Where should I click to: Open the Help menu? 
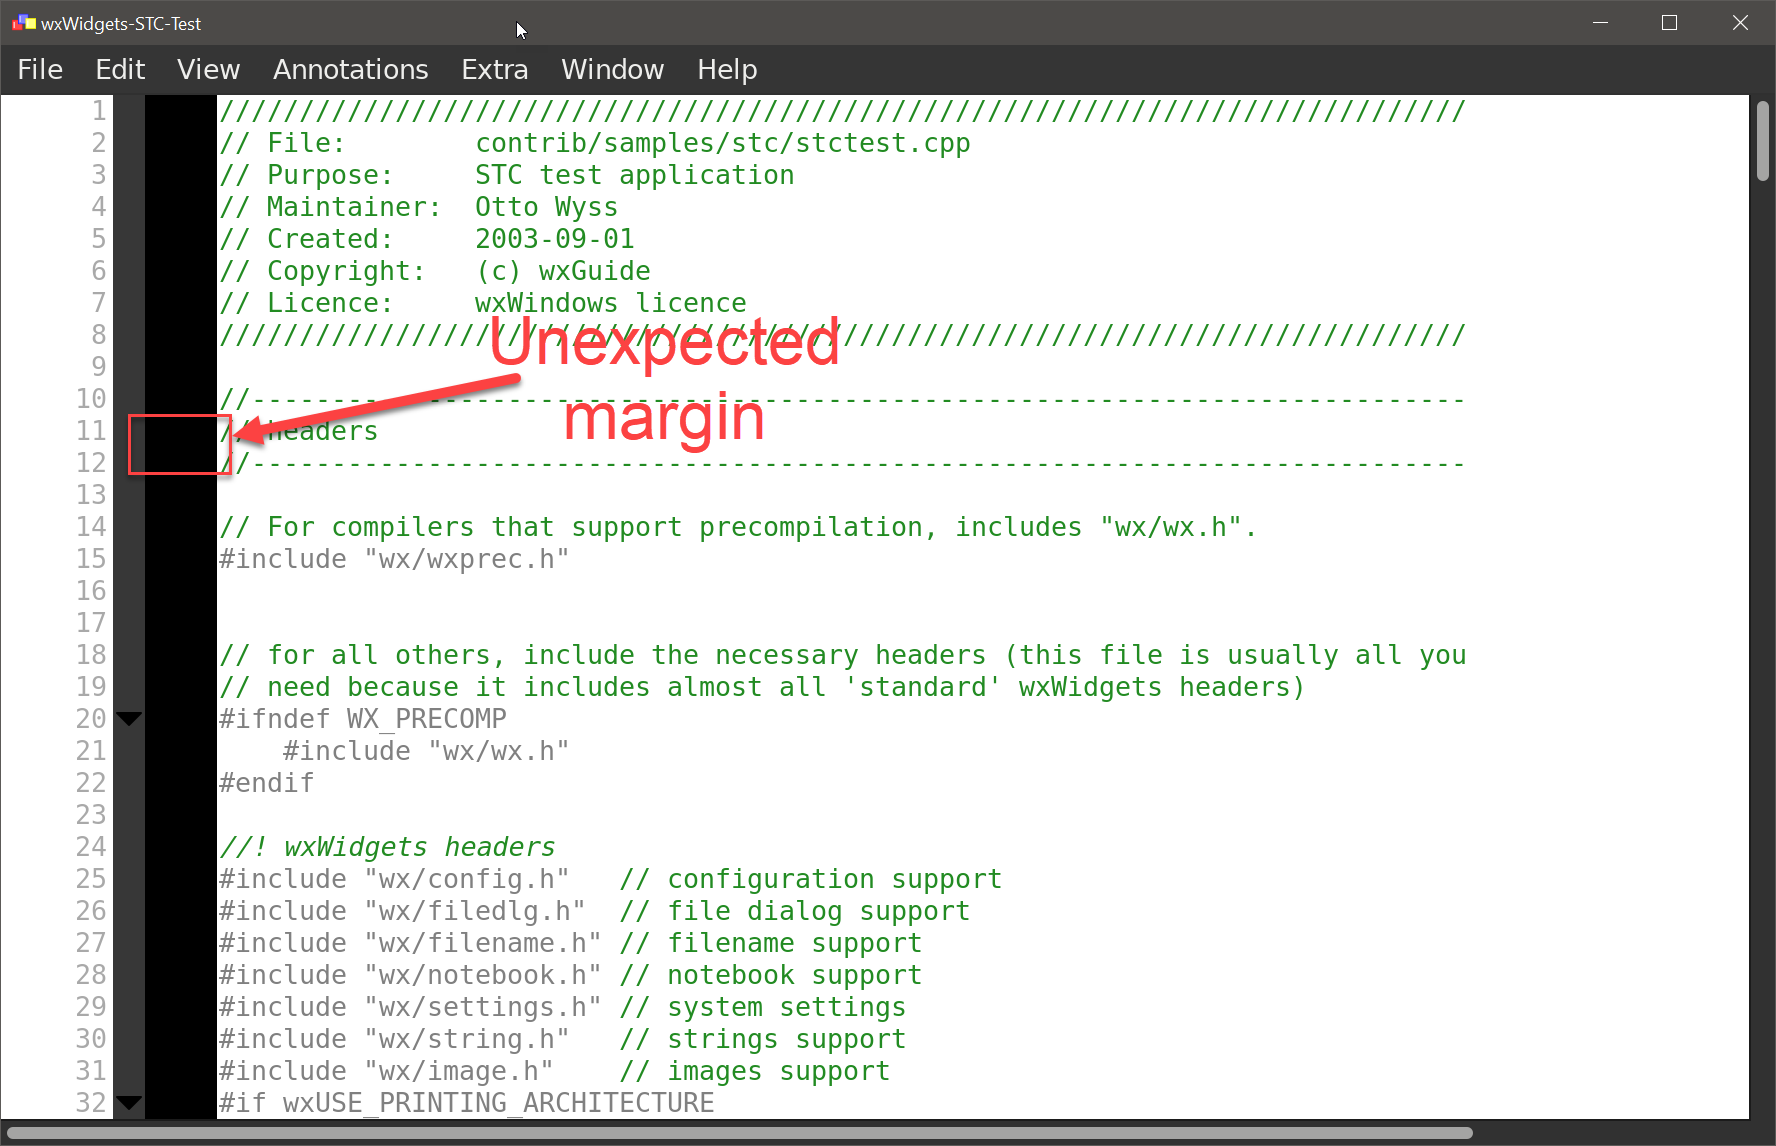(x=727, y=69)
